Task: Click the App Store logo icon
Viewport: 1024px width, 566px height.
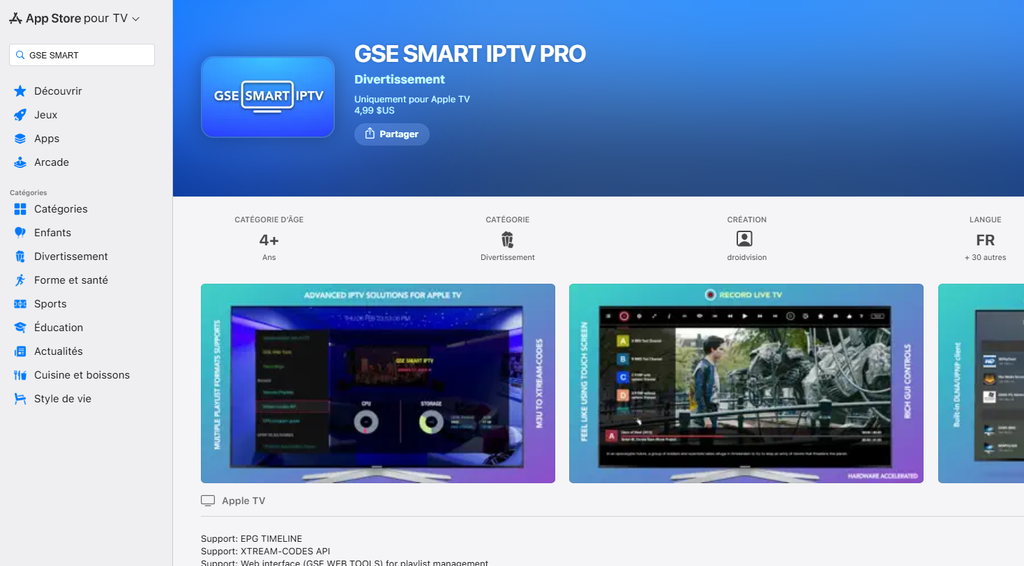Action: pyautogui.click(x=15, y=18)
